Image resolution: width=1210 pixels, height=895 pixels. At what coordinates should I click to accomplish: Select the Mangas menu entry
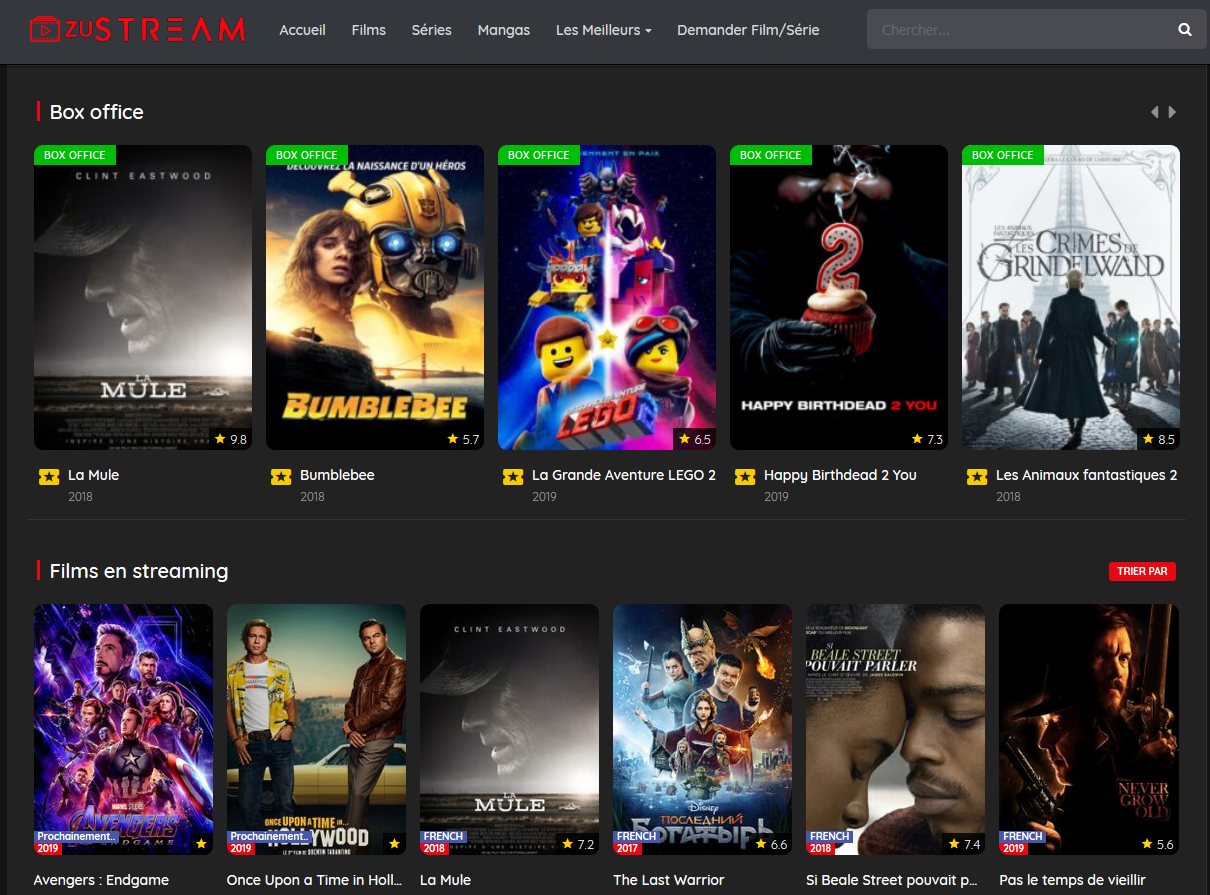(504, 30)
